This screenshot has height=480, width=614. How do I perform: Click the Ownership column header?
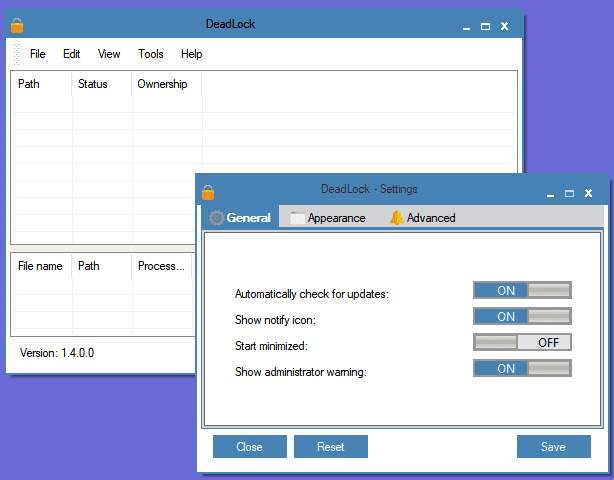point(167,84)
